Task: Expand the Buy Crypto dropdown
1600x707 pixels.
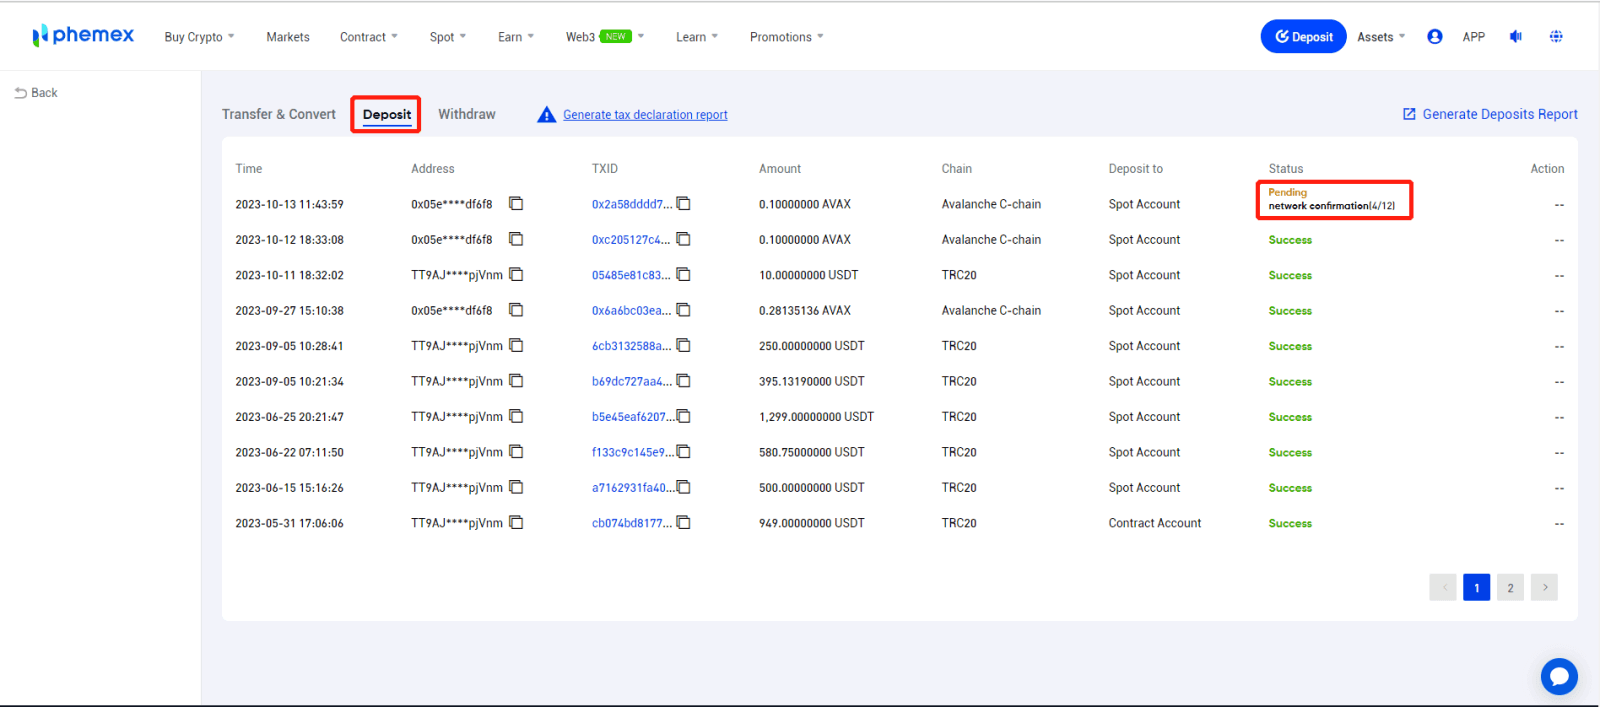Action: click(199, 37)
